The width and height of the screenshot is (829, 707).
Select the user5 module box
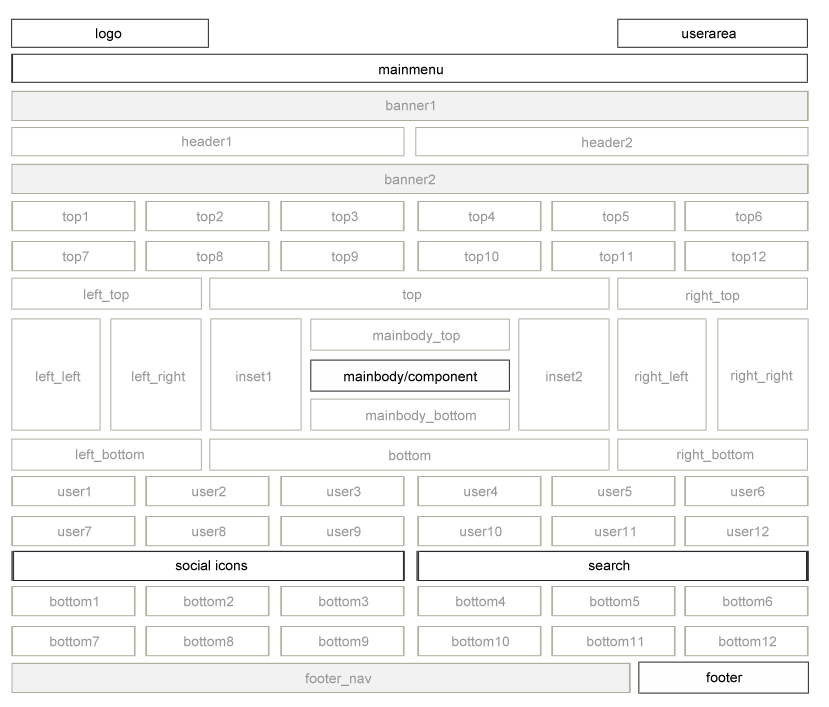click(613, 491)
